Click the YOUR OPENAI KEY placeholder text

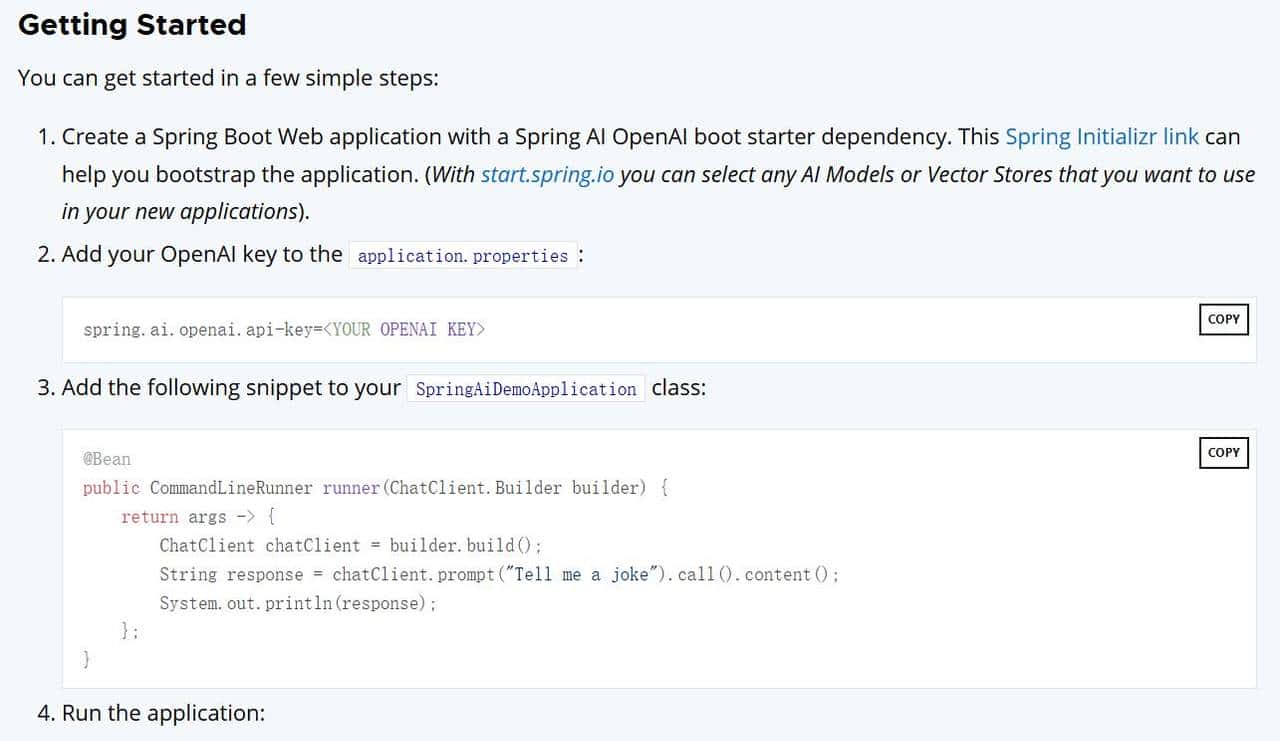click(404, 329)
